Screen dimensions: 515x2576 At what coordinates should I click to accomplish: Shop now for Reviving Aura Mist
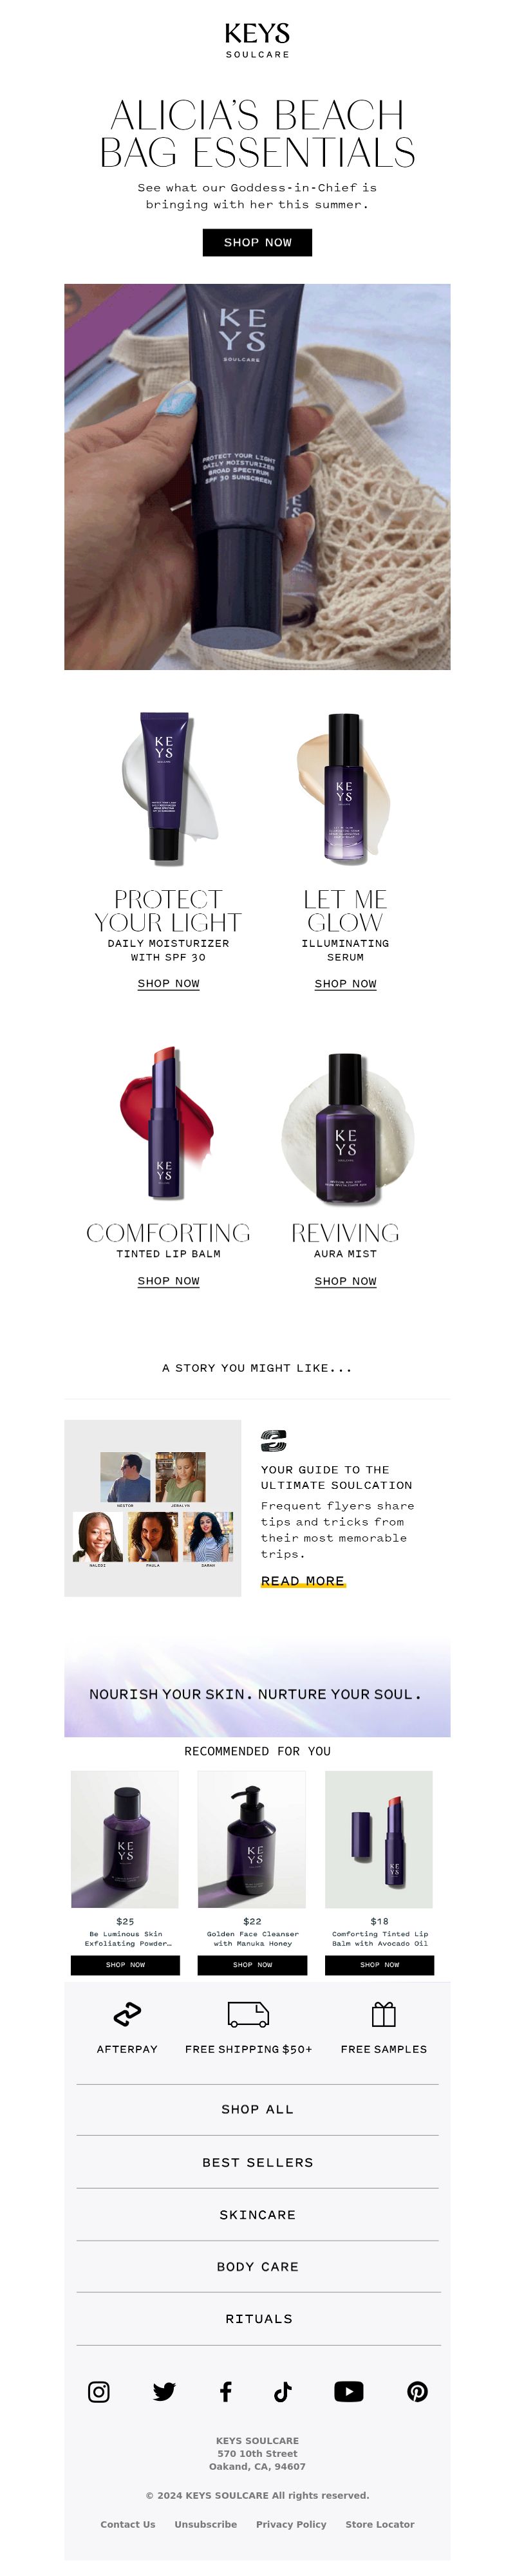pos(345,1280)
